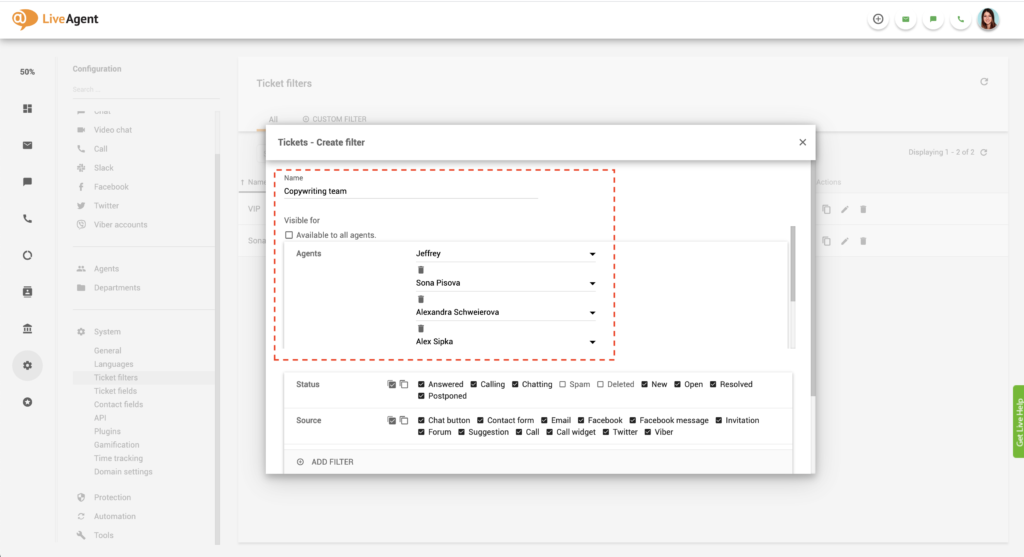Click the filter Name input field
1024x557 pixels.
[x=410, y=191]
